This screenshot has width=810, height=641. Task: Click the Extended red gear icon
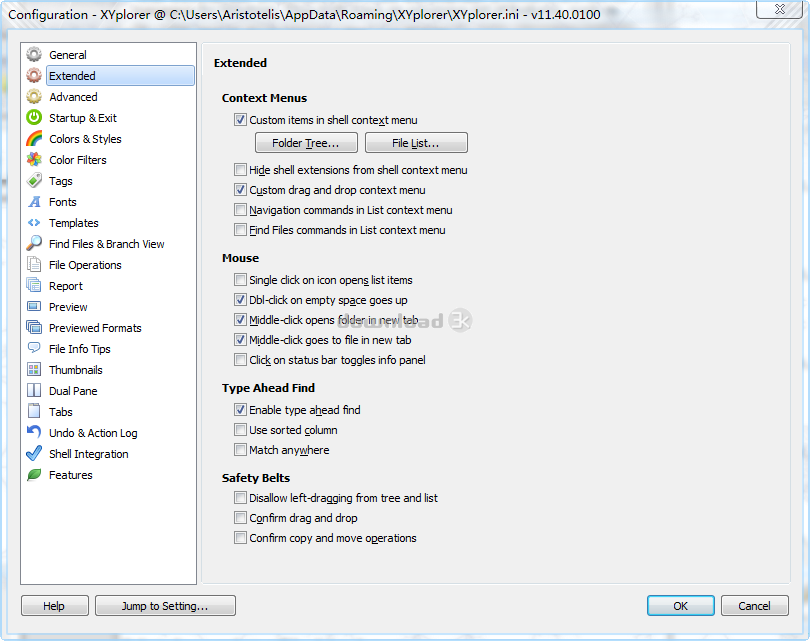34,75
